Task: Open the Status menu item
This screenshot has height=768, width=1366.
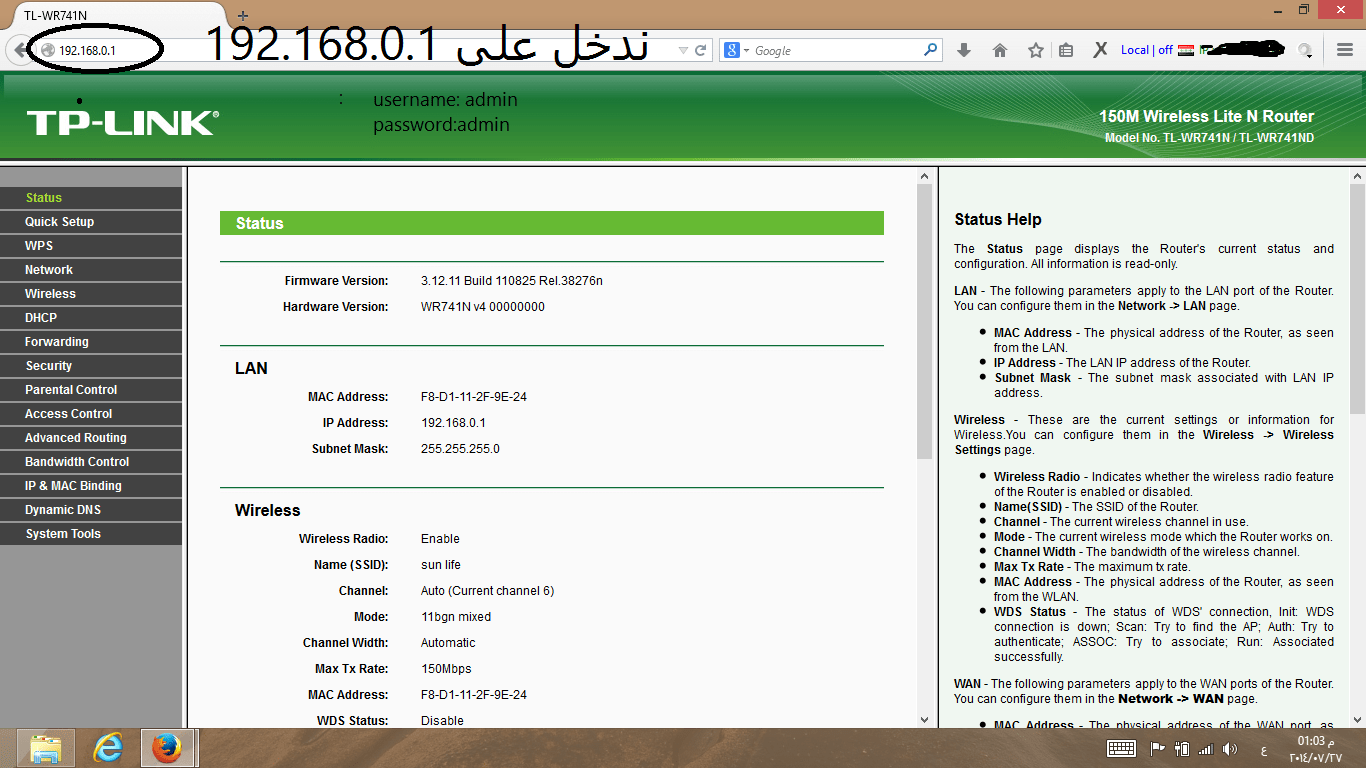Action: pos(91,198)
